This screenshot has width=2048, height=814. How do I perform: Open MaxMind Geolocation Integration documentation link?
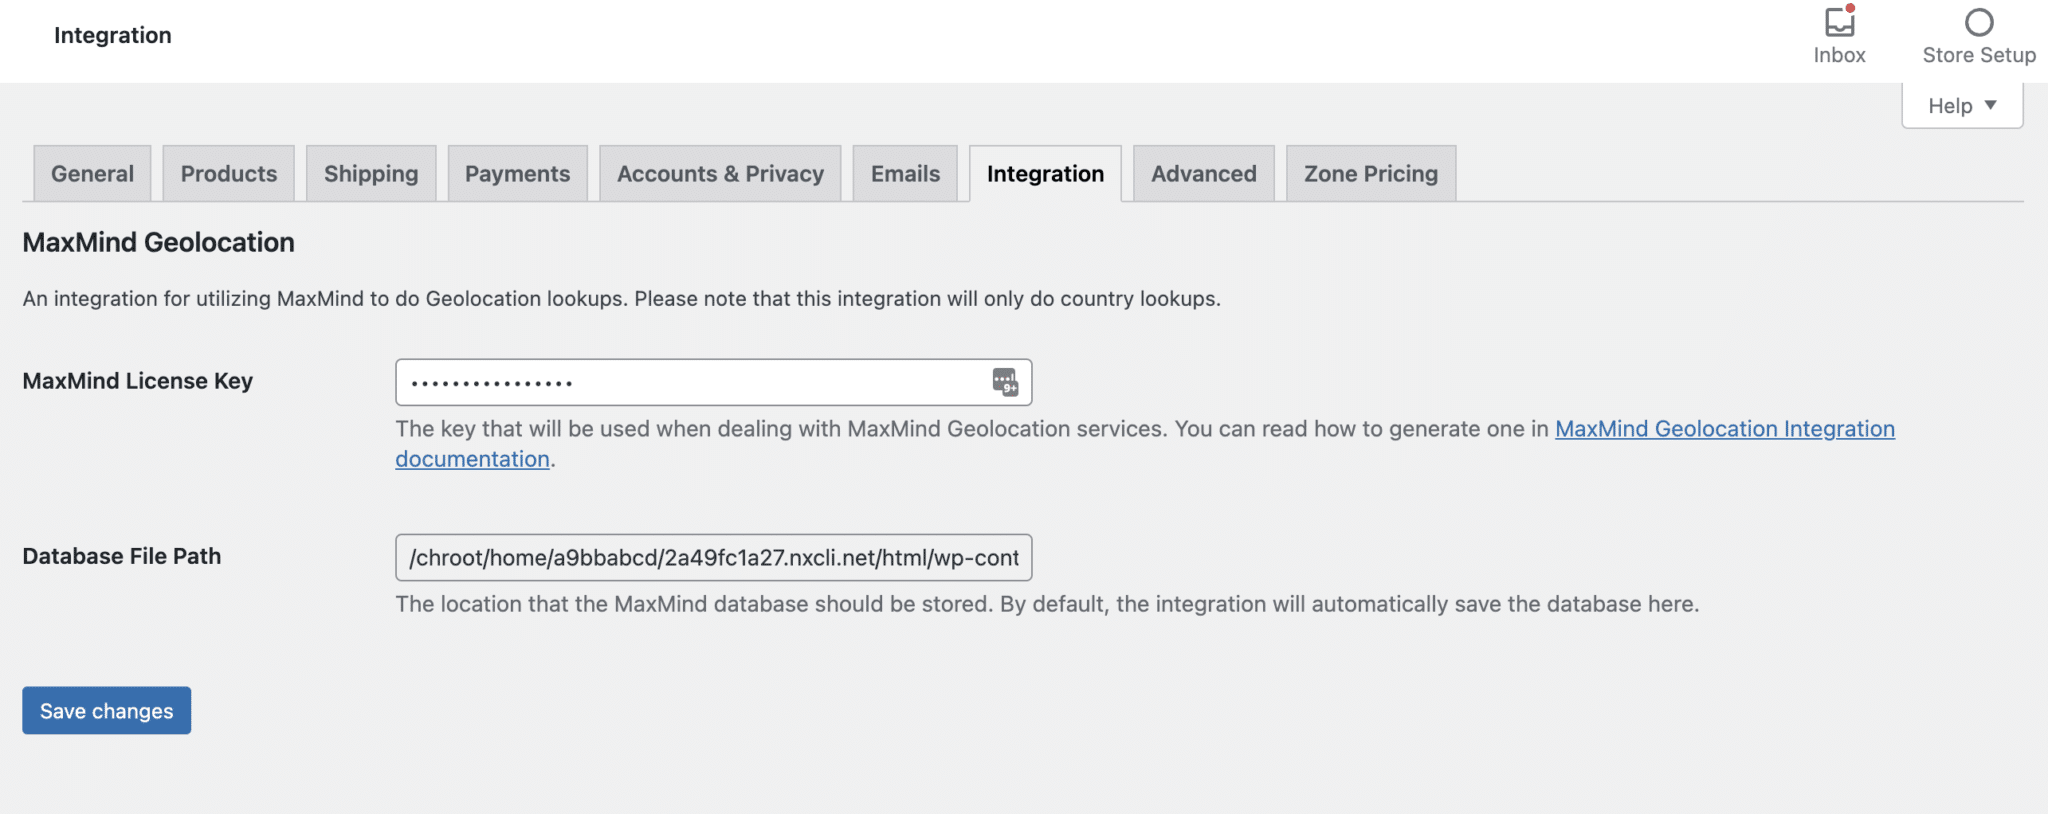point(1724,429)
